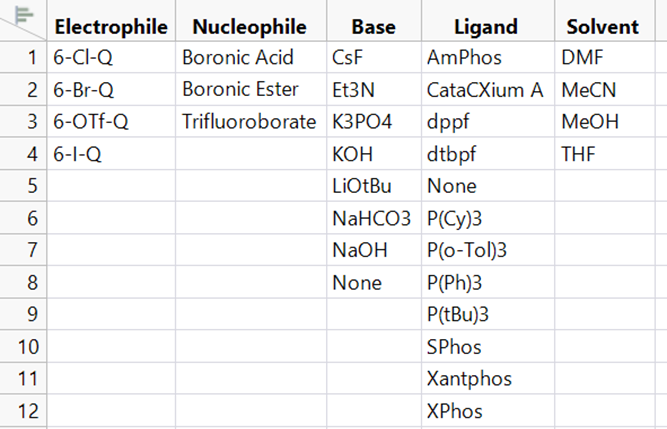Click the 6-I-Q electrophile cell

(111, 154)
